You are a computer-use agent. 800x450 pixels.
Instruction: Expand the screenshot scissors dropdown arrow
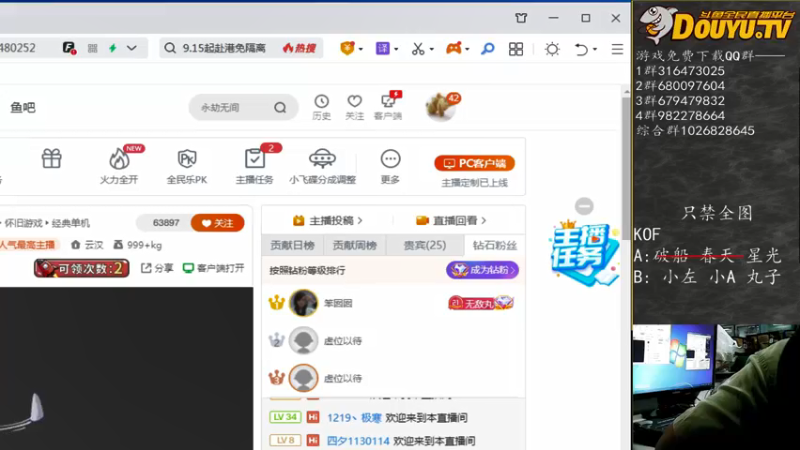(x=431, y=49)
